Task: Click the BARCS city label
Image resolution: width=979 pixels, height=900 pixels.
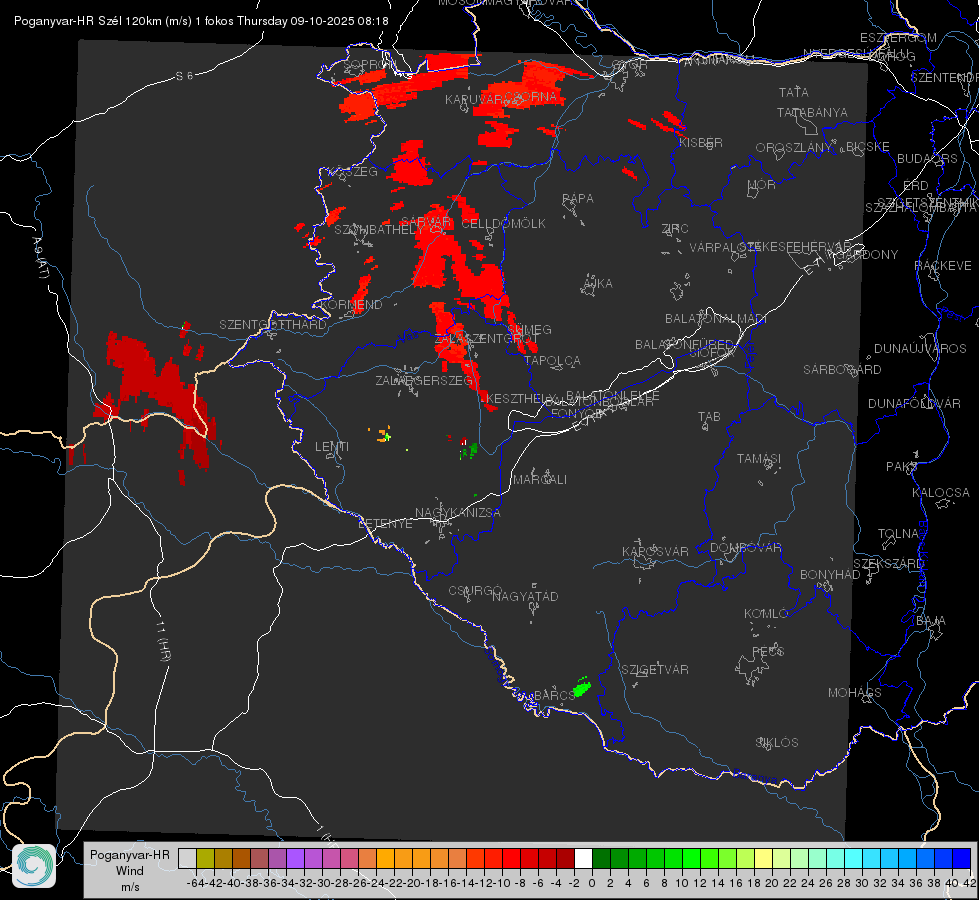Action: (554, 695)
